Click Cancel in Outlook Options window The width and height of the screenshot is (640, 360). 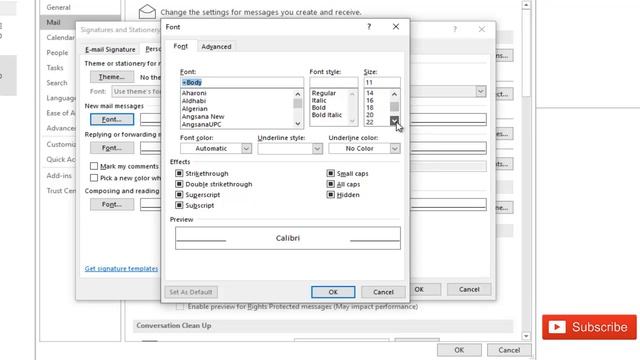click(509, 350)
